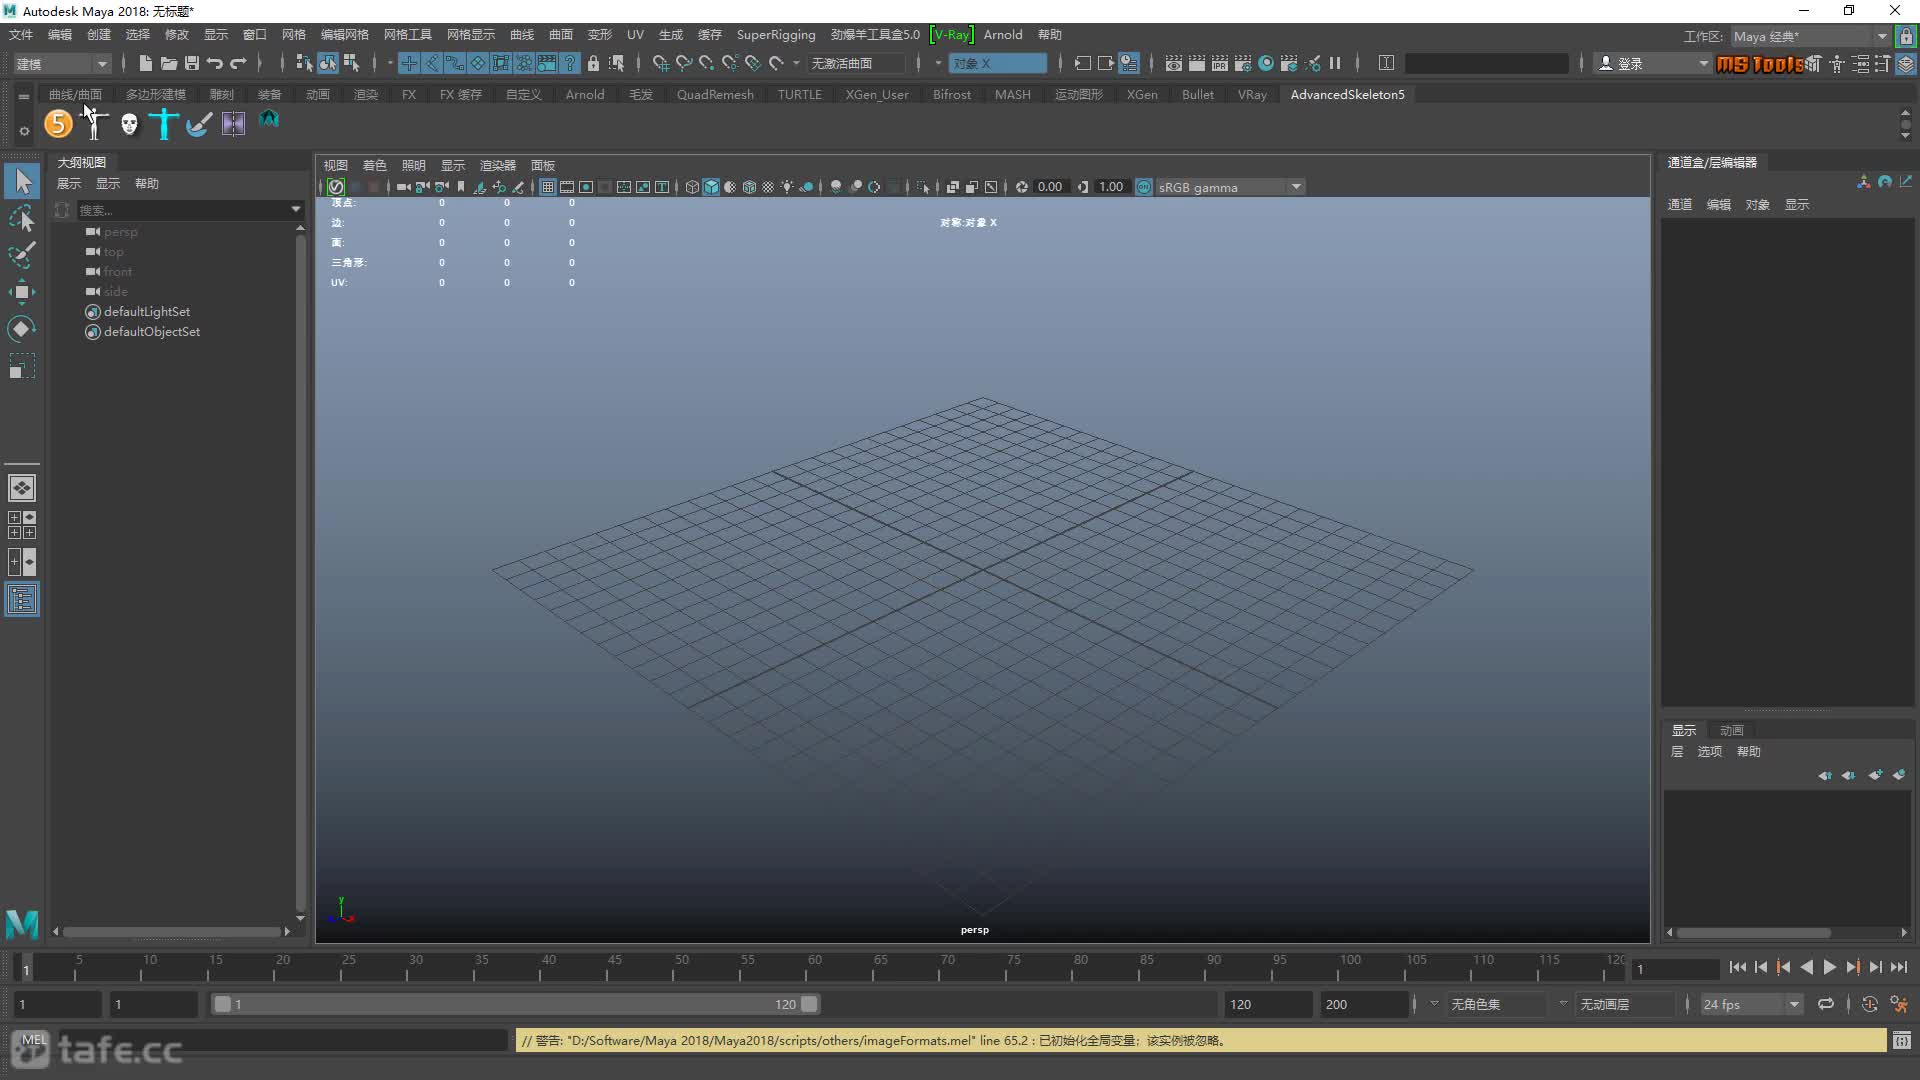Activate the Move tool
This screenshot has width=1920, height=1080.
point(22,292)
